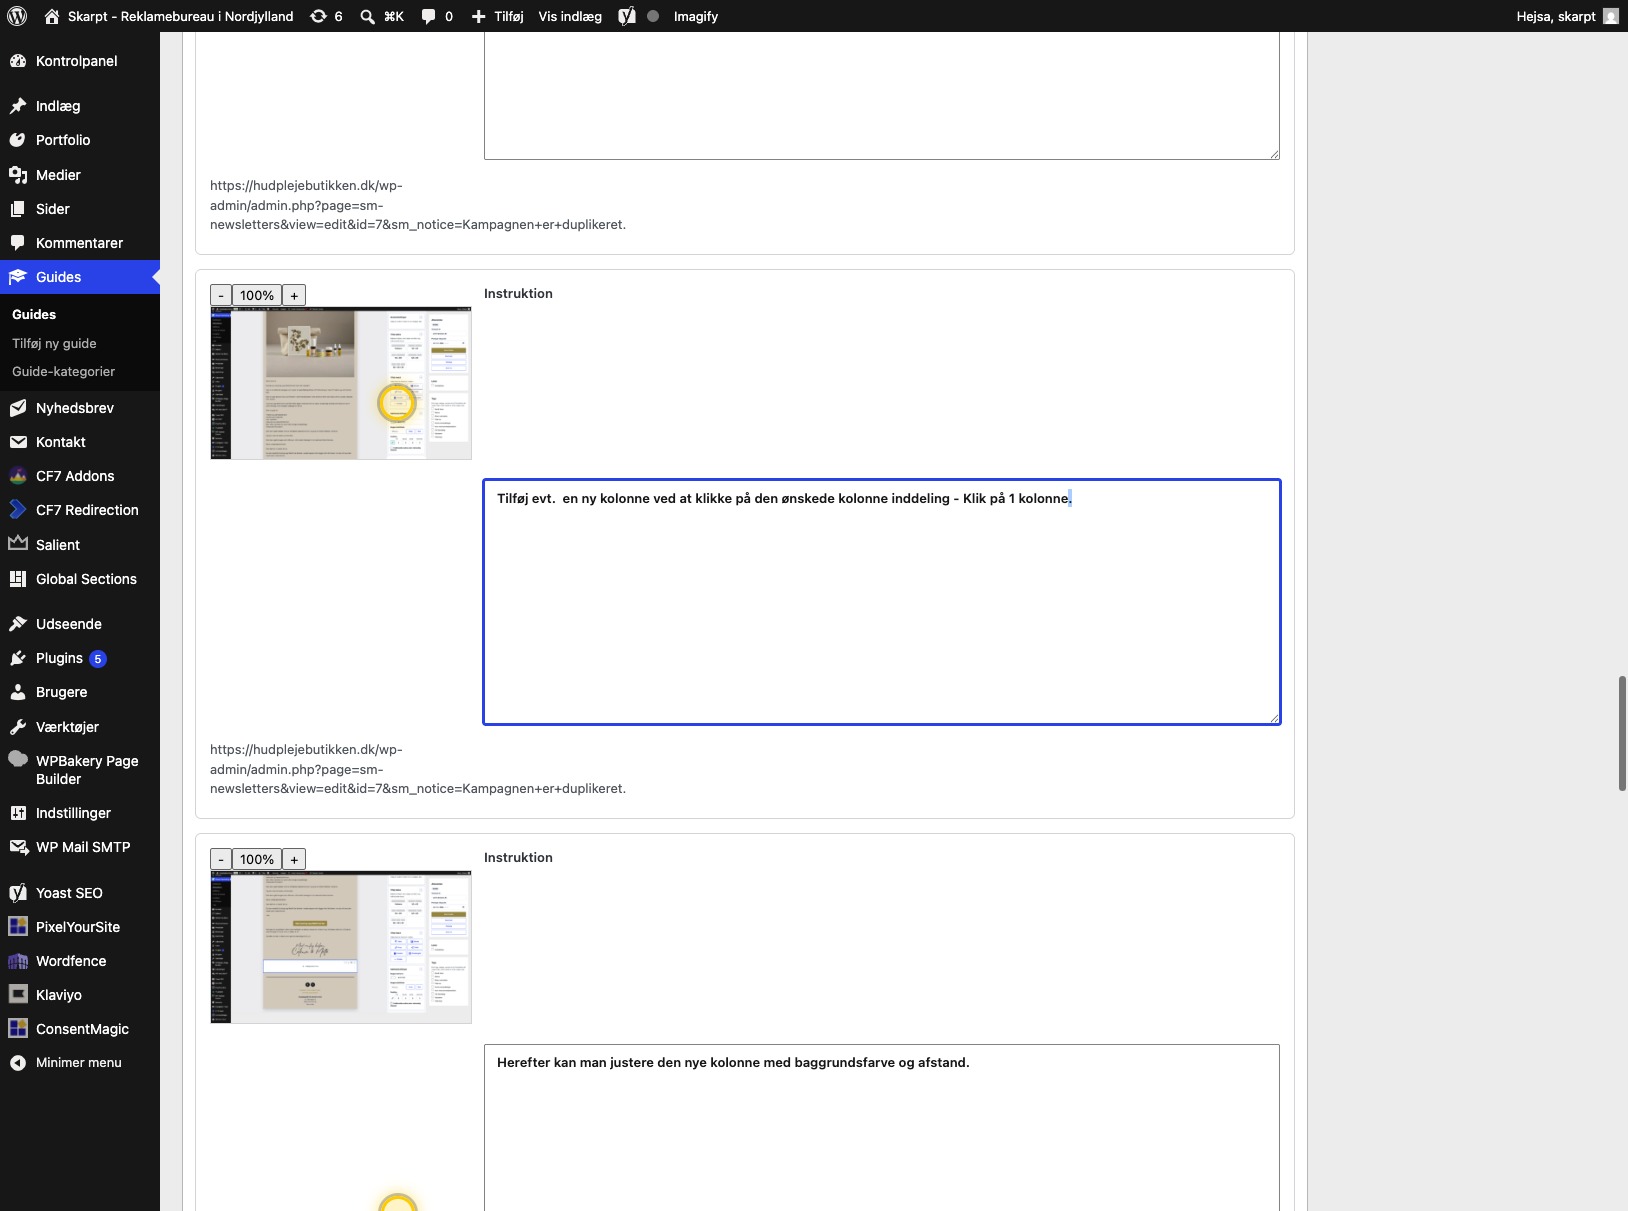
Task: Open the Yoast SEO icon in admin bar
Action: pyautogui.click(x=627, y=16)
